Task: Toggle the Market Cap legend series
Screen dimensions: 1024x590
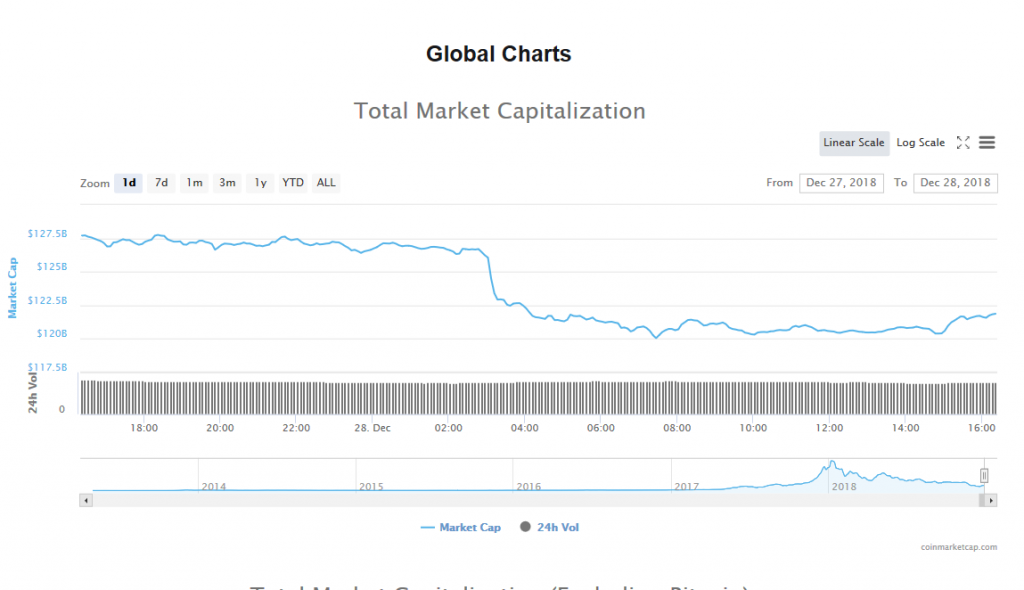Action: 461,527
